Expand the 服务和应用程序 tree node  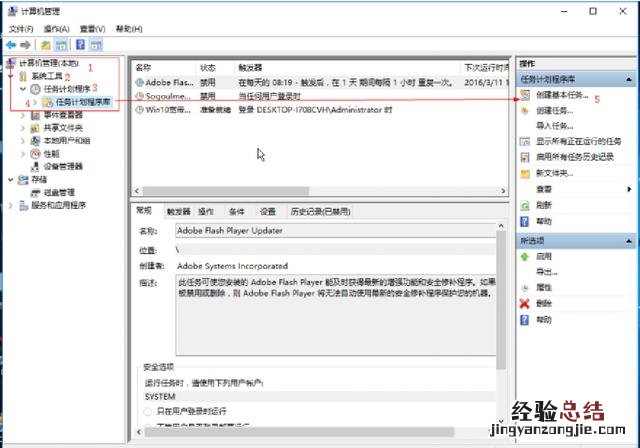point(12,205)
